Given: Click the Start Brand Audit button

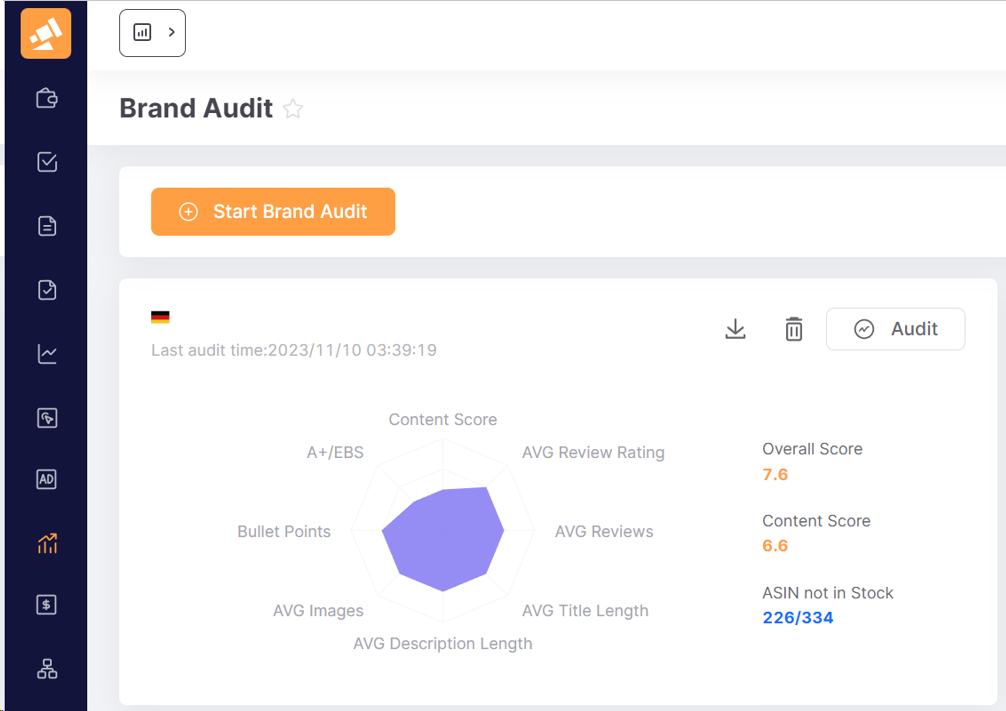Looking at the screenshot, I should [x=273, y=212].
